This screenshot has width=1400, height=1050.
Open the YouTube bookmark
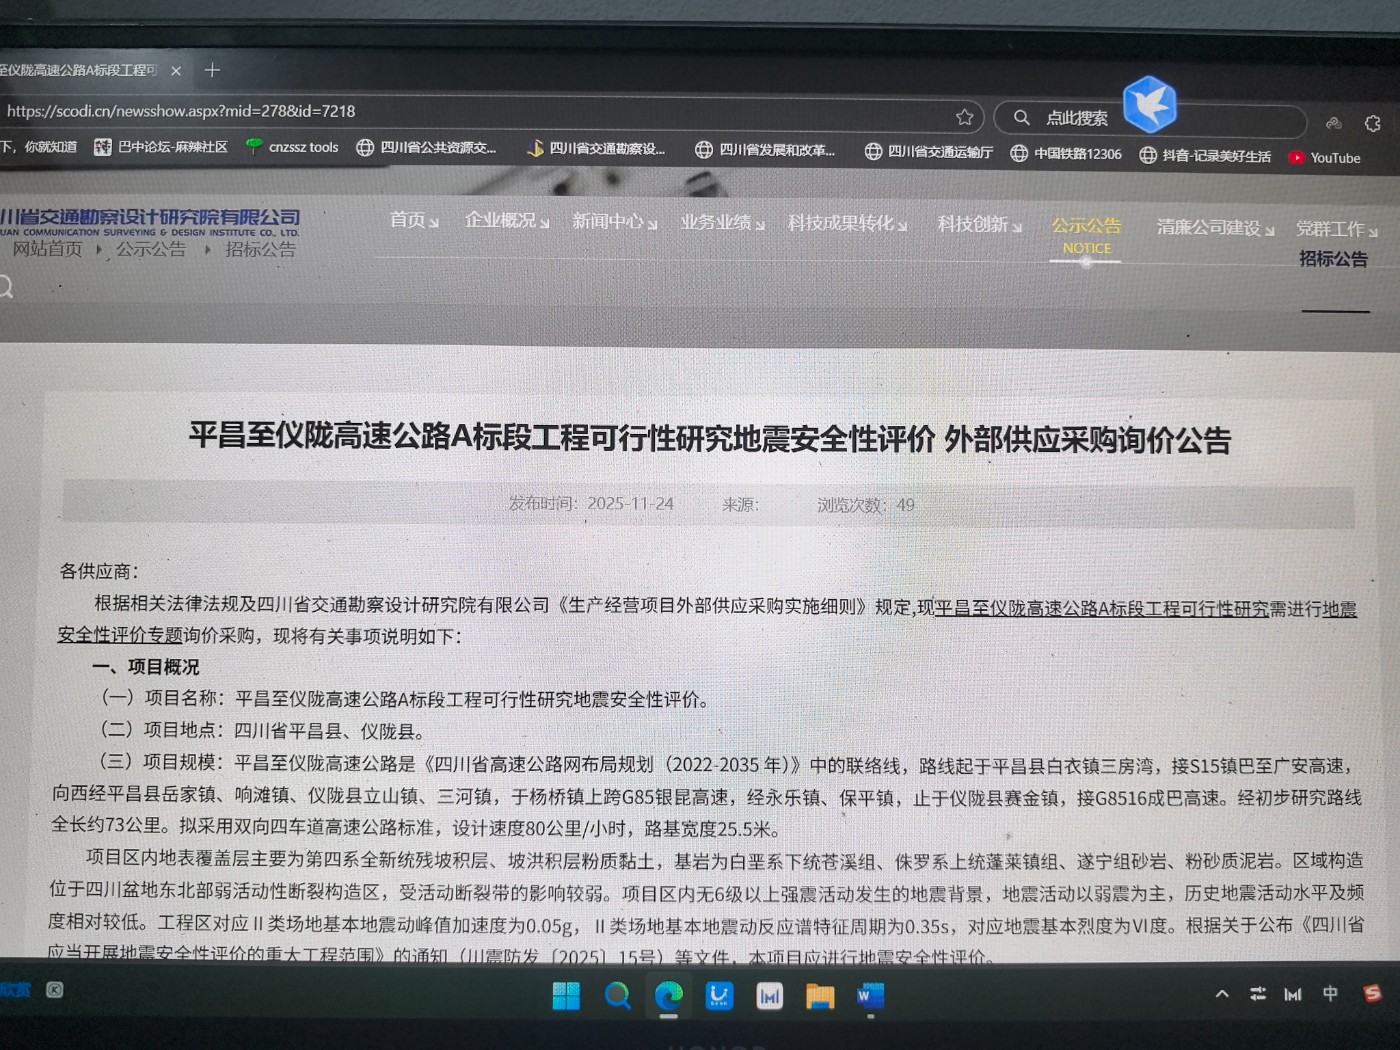(1324, 158)
